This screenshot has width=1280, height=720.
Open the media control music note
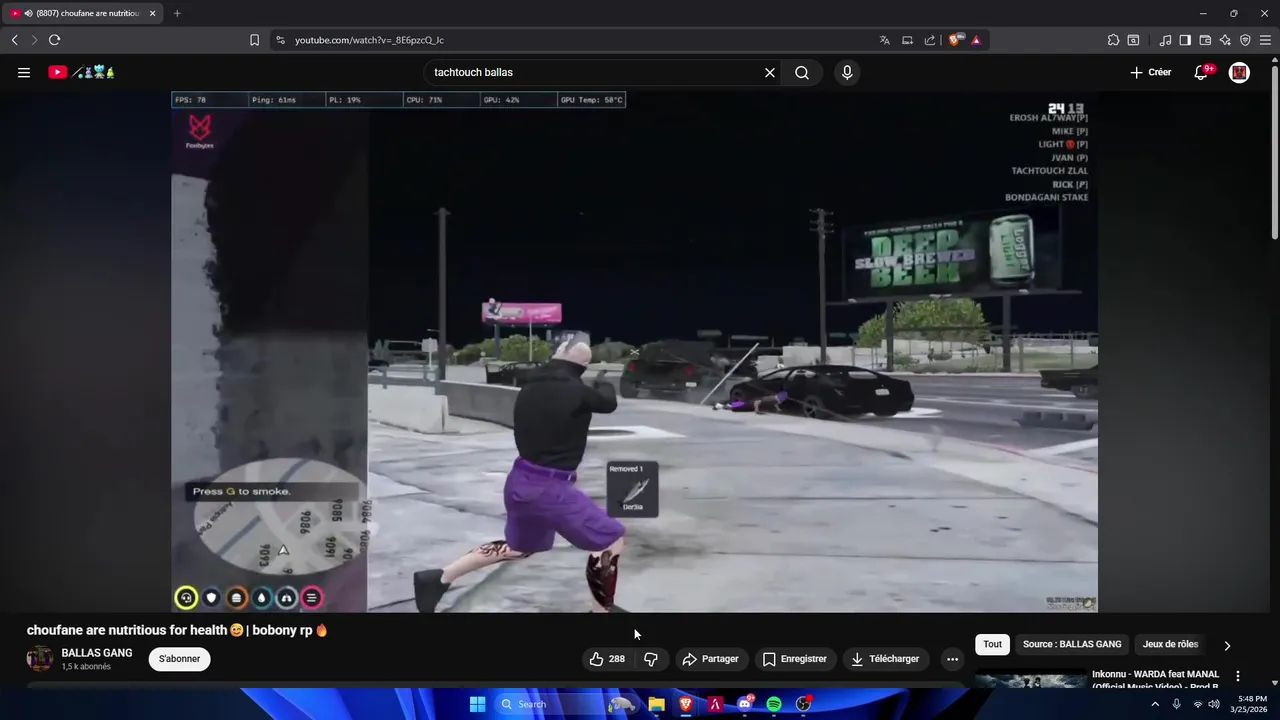tap(1165, 40)
